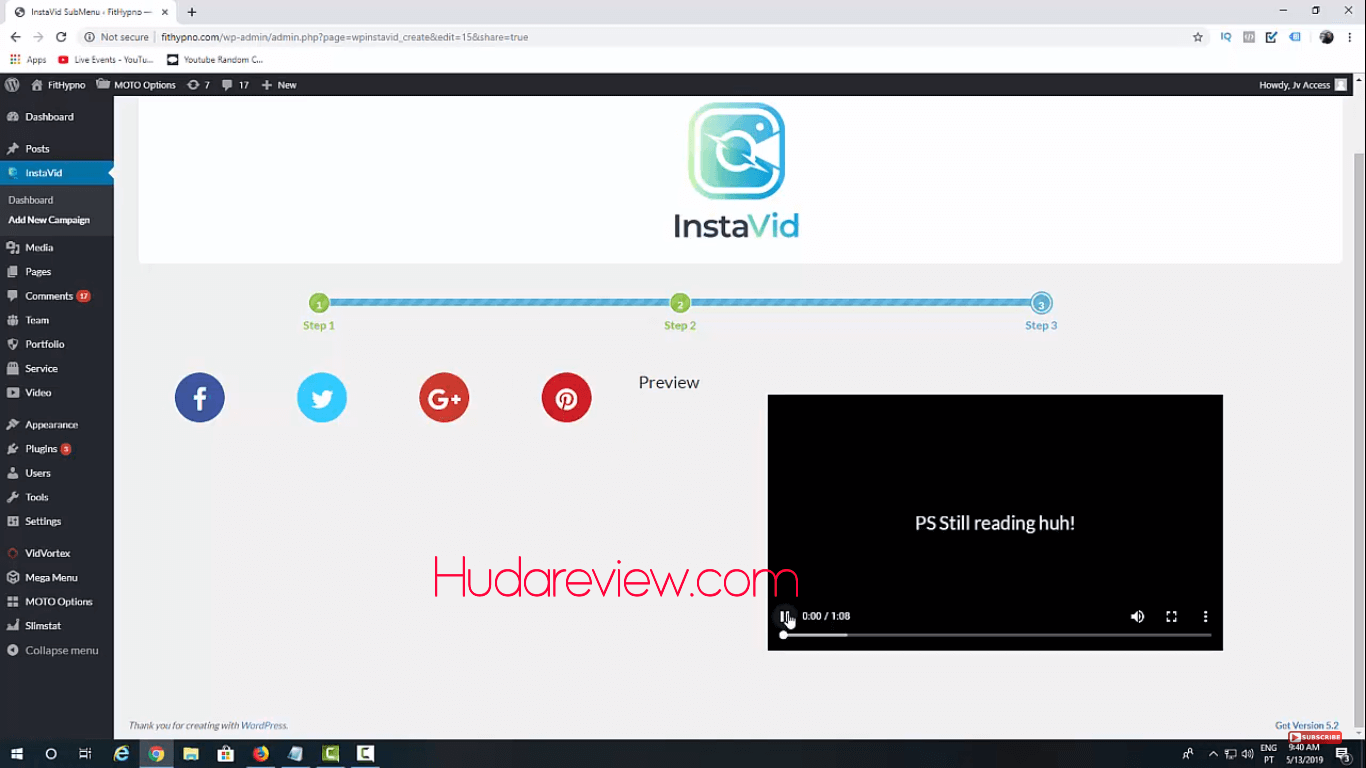1366x768 pixels.
Task: Reload the current page
Action: tap(61, 37)
